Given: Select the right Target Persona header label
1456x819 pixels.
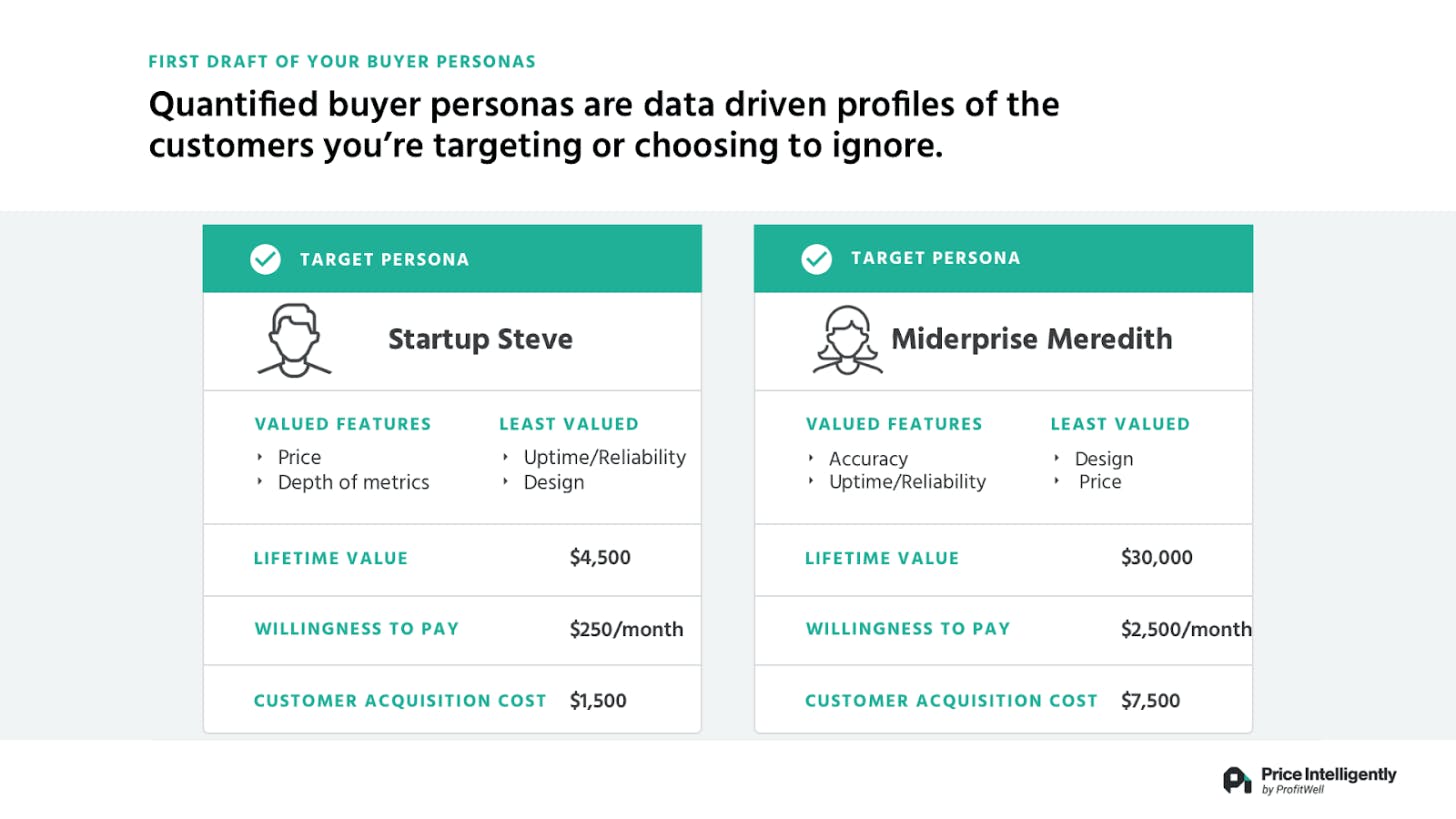Looking at the screenshot, I should 936,258.
